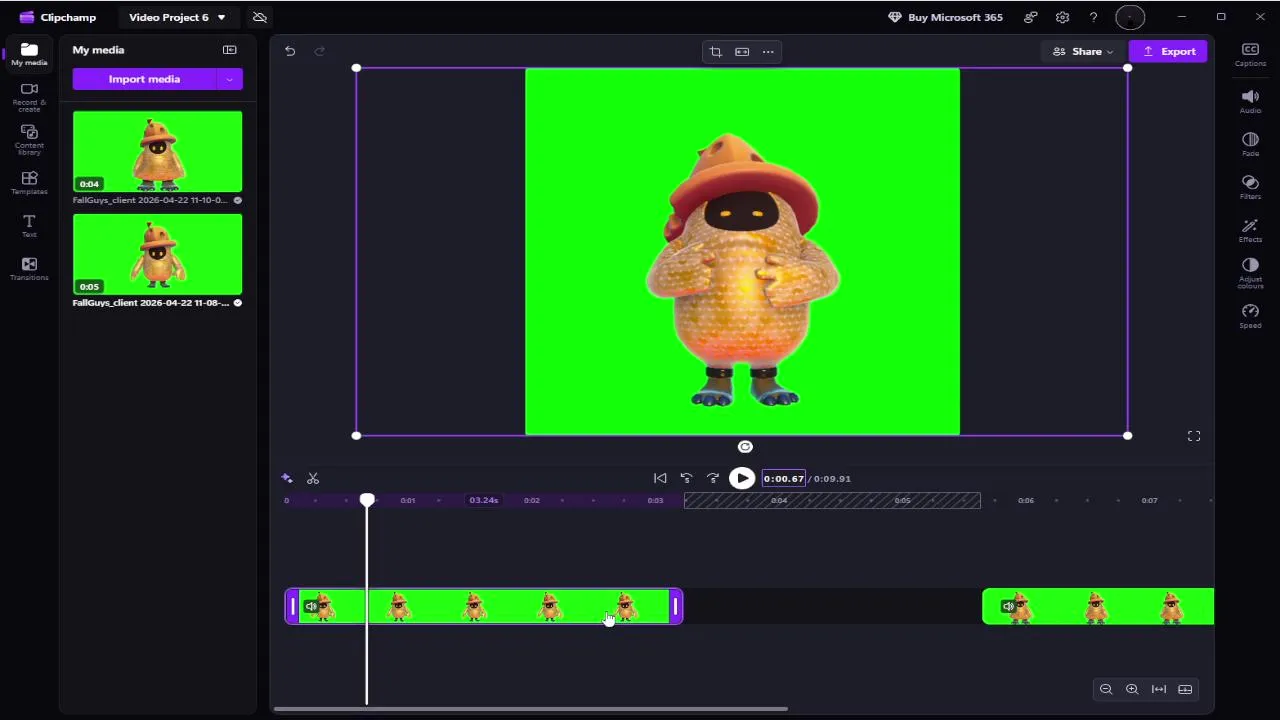Image resolution: width=1280 pixels, height=720 pixels.
Task: Open the feedback people icon
Action: [1031, 17]
